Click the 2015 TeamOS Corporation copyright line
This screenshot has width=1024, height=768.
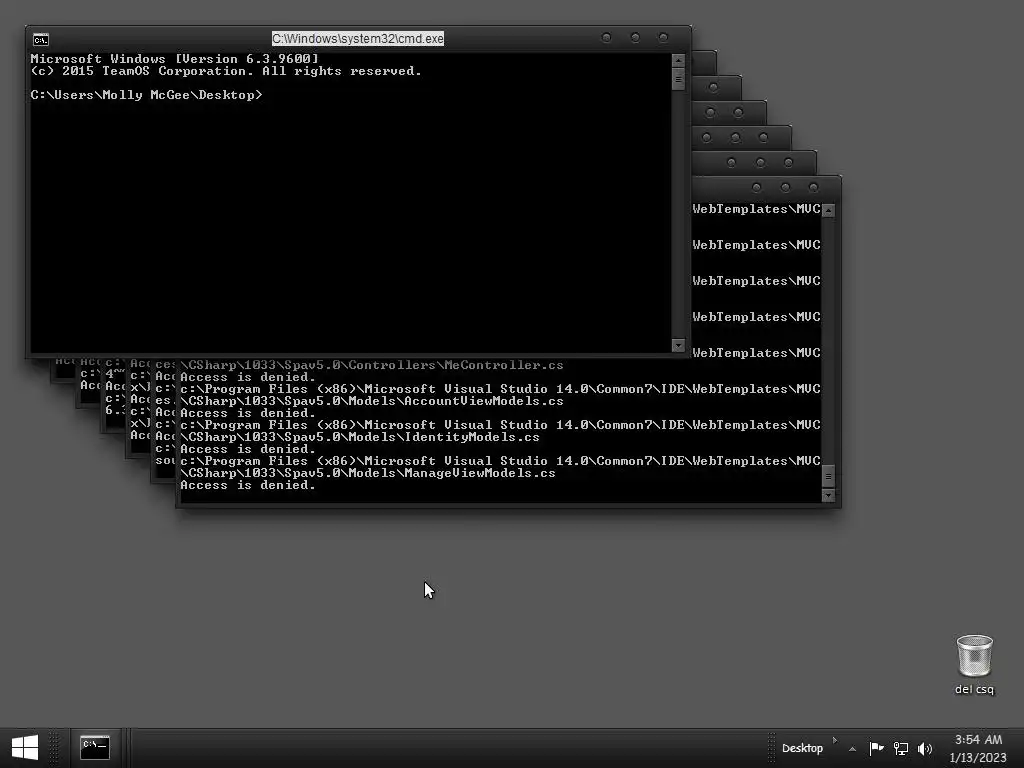pos(226,71)
